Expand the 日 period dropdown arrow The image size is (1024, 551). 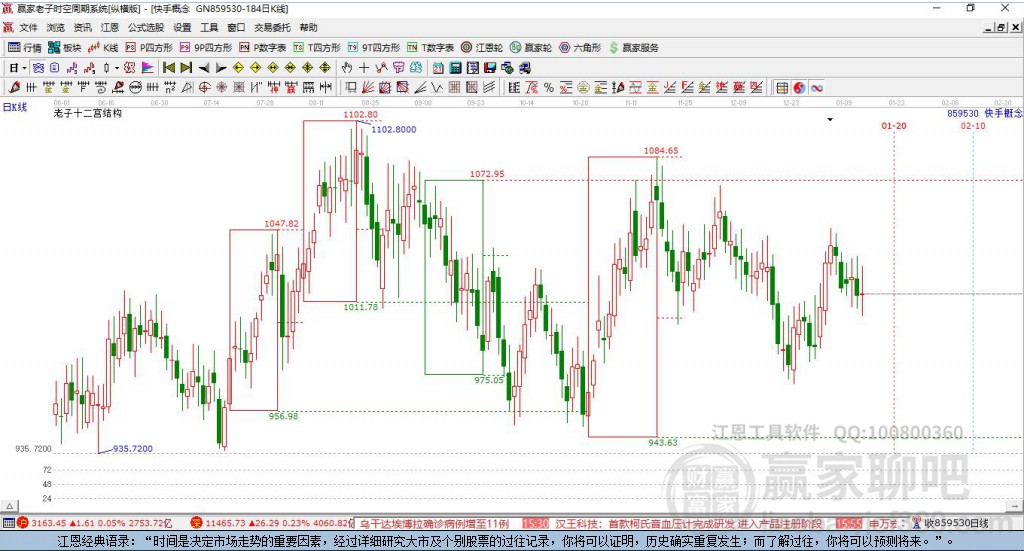point(24,68)
